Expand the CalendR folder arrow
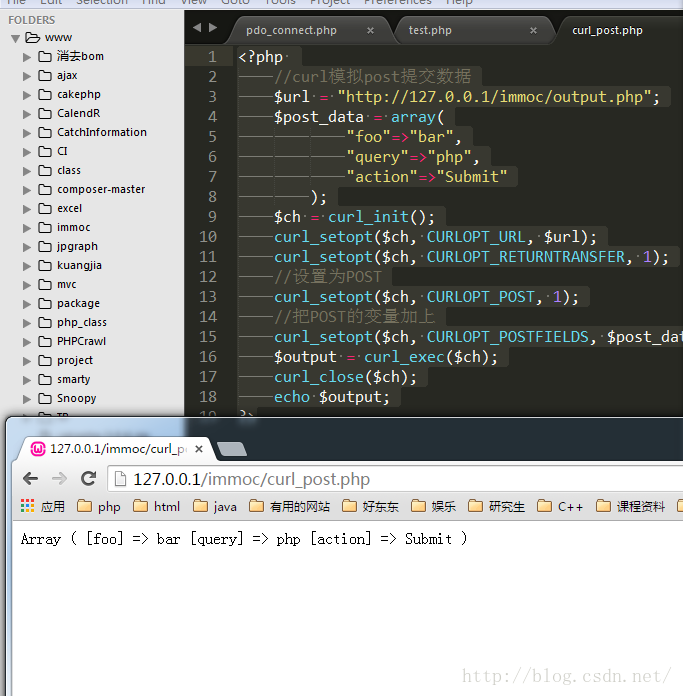The image size is (683, 696). [27, 114]
